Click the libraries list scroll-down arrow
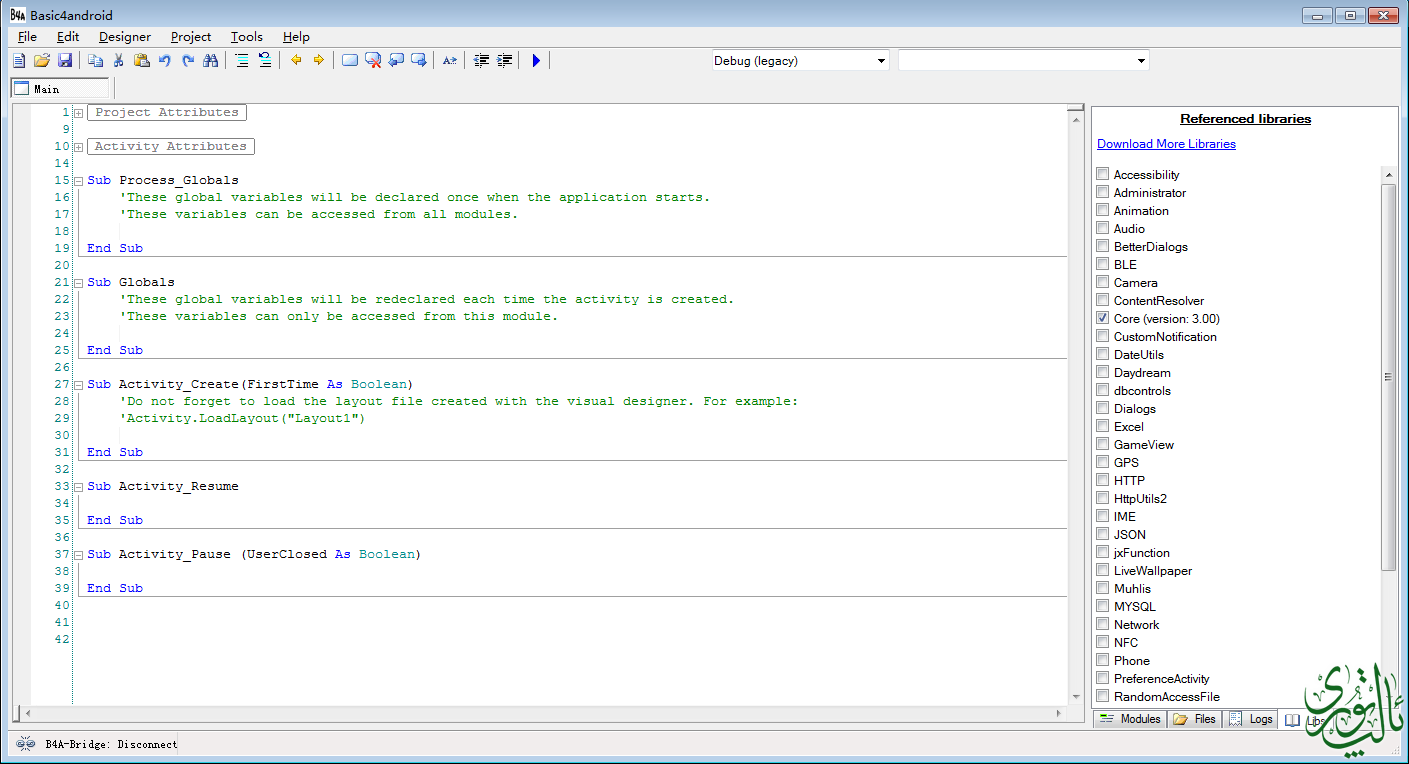This screenshot has height=764, width=1409. (1388, 697)
